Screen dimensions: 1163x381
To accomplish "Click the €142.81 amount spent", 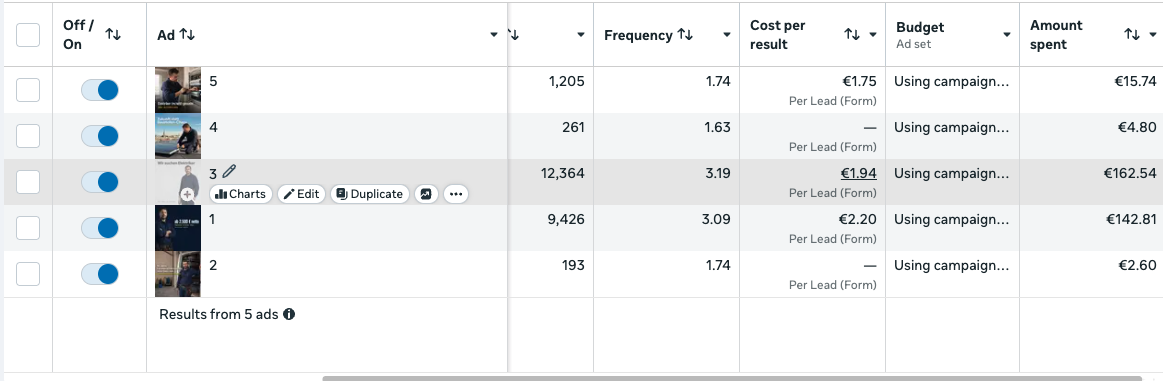I will pyautogui.click(x=1131, y=219).
